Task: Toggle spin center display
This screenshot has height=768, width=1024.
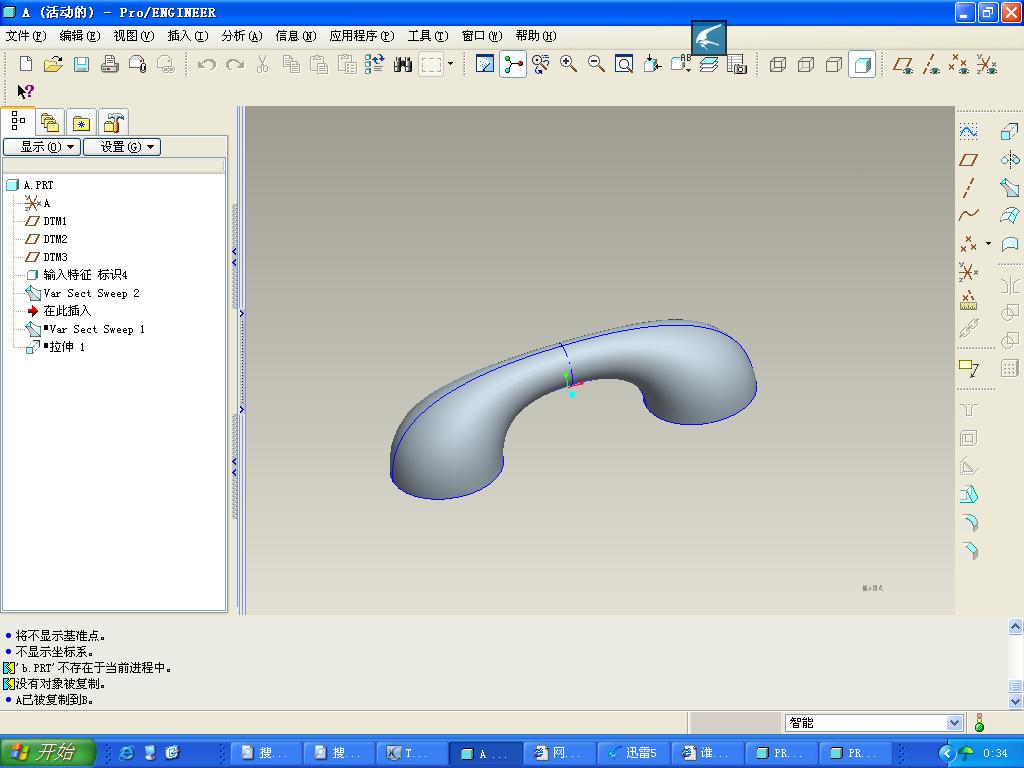Action: (513, 64)
